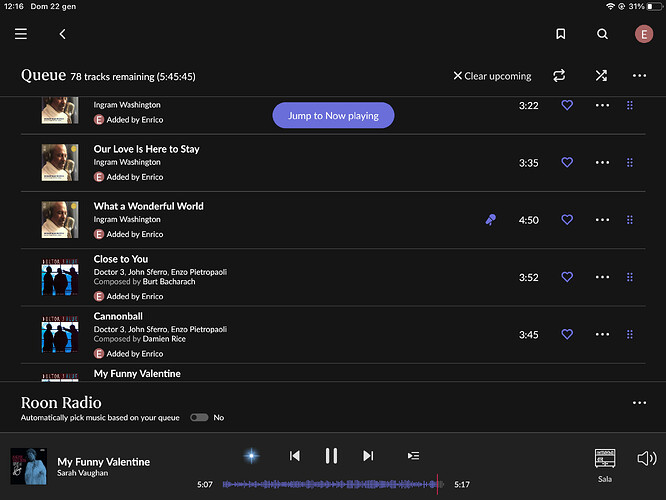
Task: Favorite the 3:22 Ingram Washington track
Action: tap(567, 105)
